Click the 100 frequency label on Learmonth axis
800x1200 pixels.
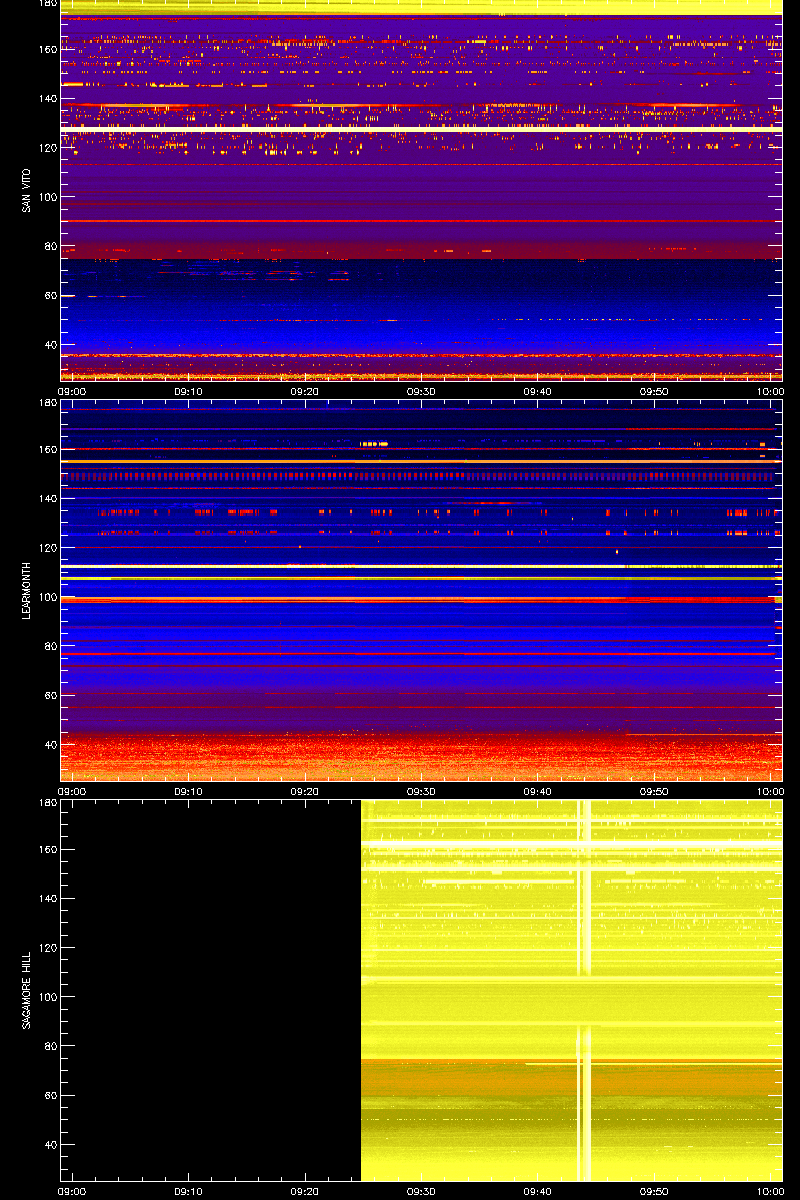point(47,597)
